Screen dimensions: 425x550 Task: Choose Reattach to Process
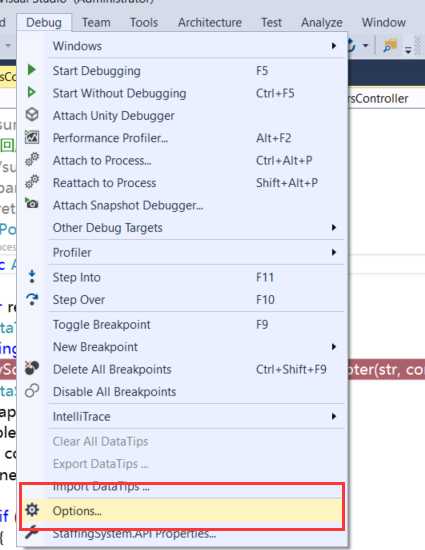point(196,183)
